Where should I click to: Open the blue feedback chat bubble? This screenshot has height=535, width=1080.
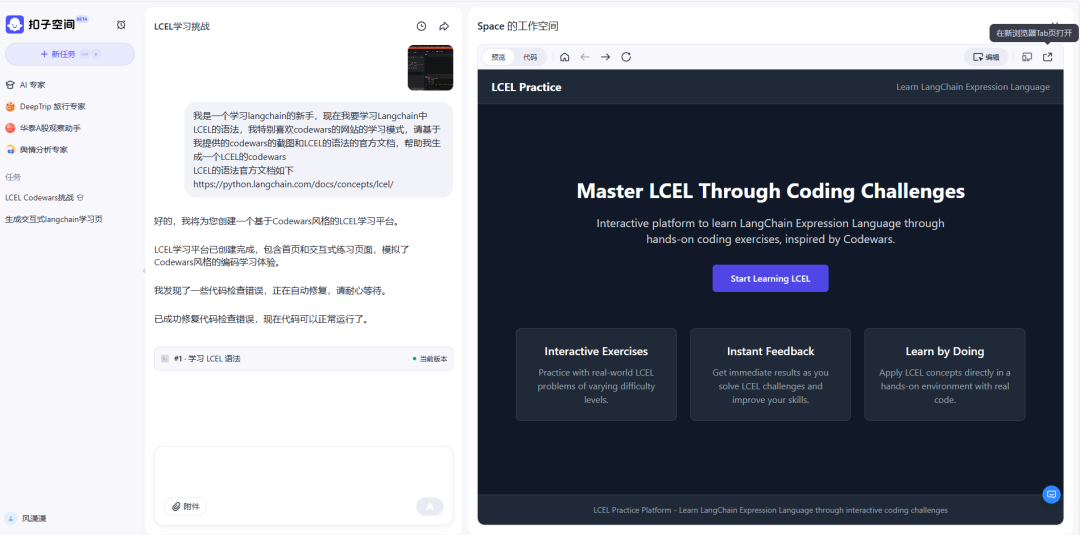[x=1051, y=494]
